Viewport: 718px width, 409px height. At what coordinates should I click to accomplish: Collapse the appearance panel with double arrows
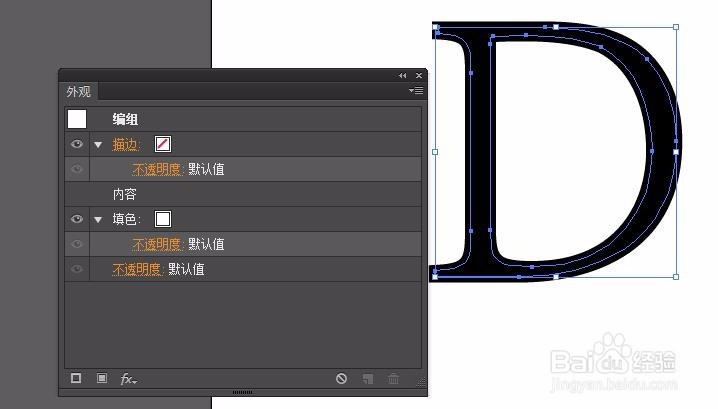point(402,76)
